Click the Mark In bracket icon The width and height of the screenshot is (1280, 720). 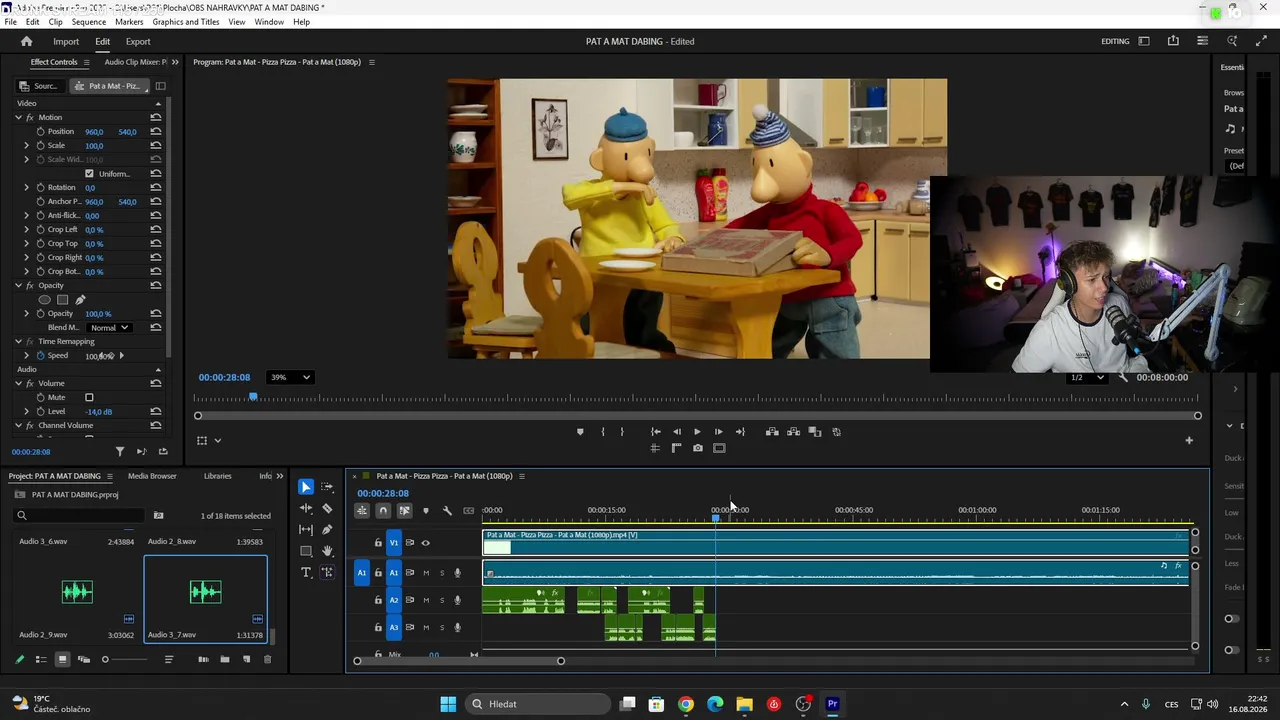[x=602, y=432]
